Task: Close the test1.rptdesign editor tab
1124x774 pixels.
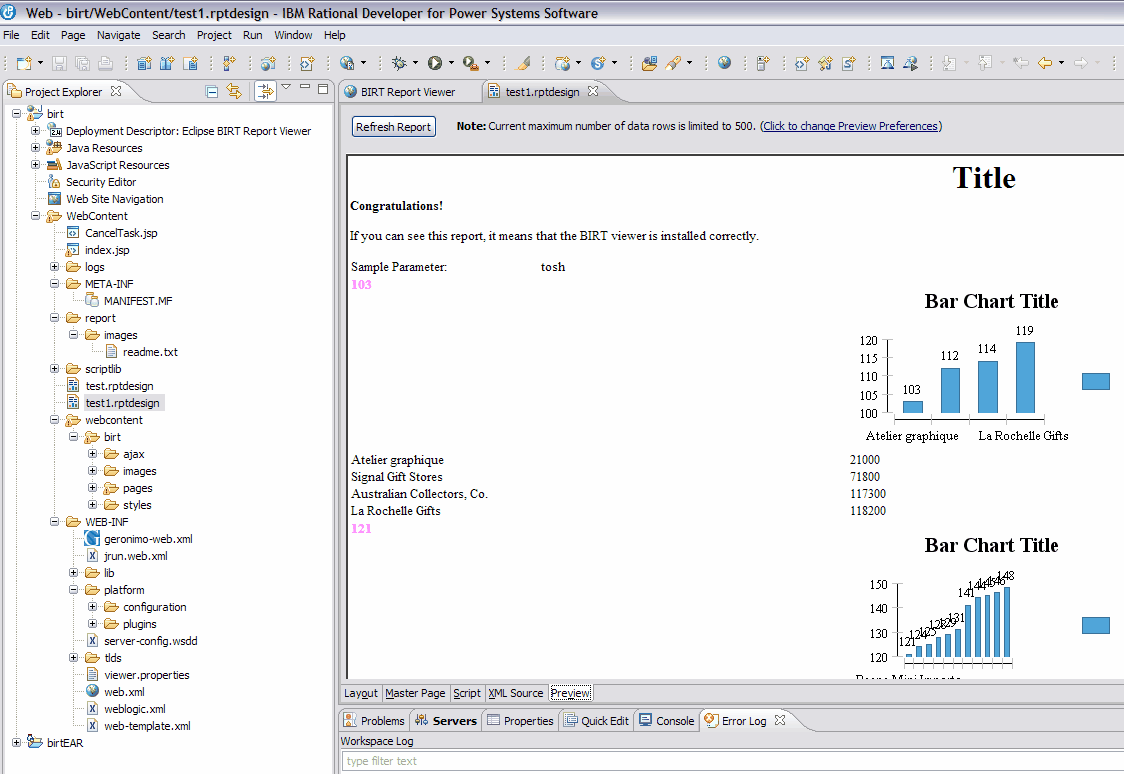Action: click(x=593, y=91)
